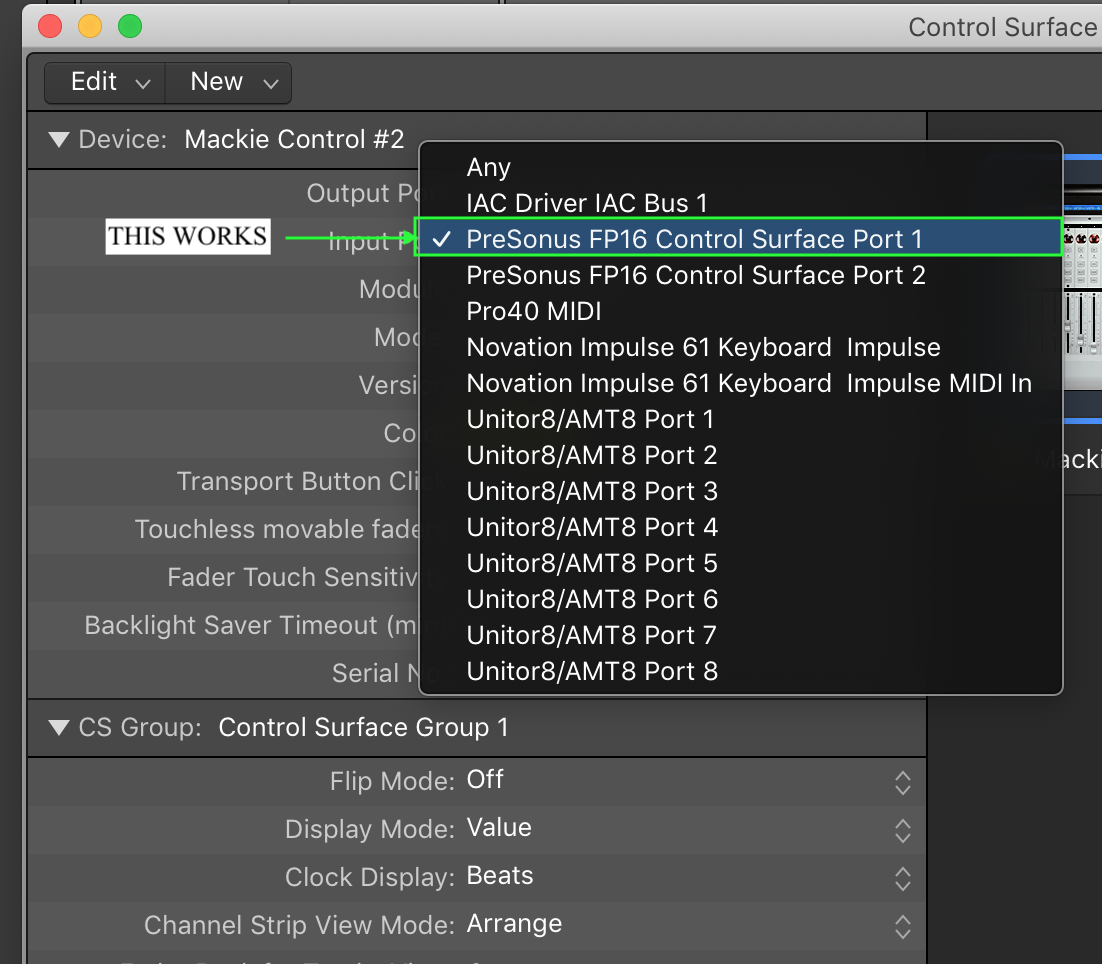Choose Unitor8/AMT8 Port 4

point(740,527)
